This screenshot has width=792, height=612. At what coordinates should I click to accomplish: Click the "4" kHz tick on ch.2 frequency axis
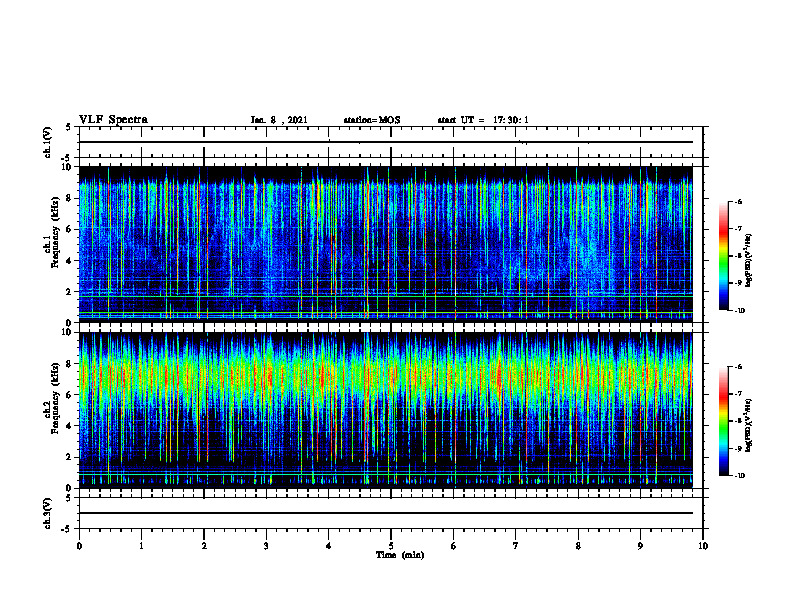(x=70, y=426)
